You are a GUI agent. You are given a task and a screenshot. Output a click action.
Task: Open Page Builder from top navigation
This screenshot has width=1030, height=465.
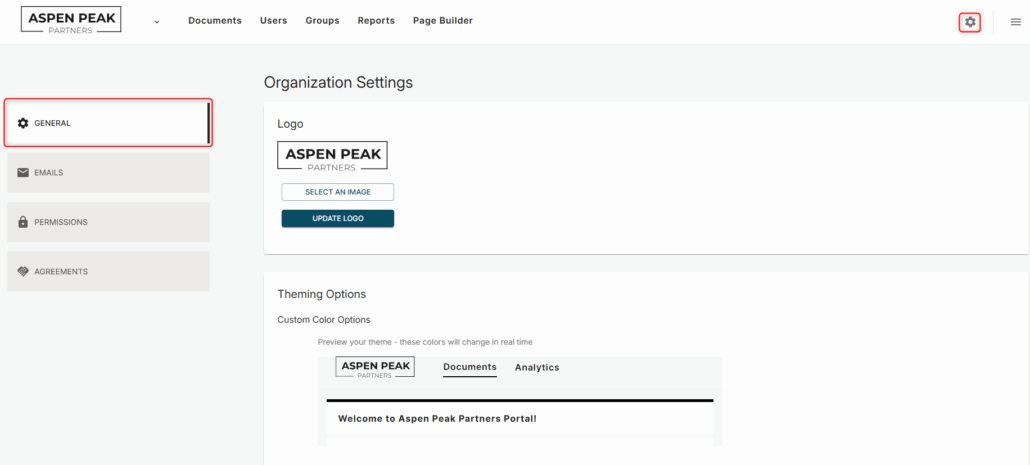click(x=443, y=20)
